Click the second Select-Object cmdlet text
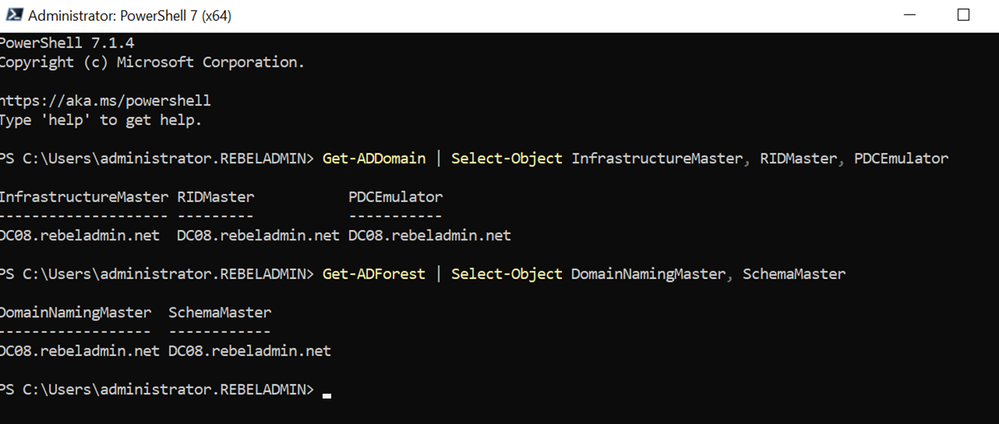 507,274
